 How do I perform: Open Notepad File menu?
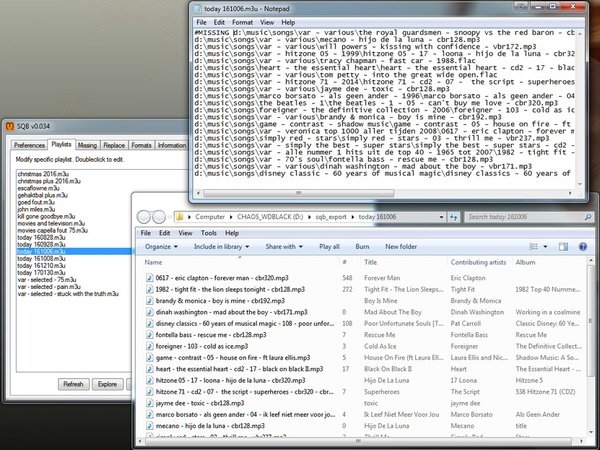click(x=201, y=22)
